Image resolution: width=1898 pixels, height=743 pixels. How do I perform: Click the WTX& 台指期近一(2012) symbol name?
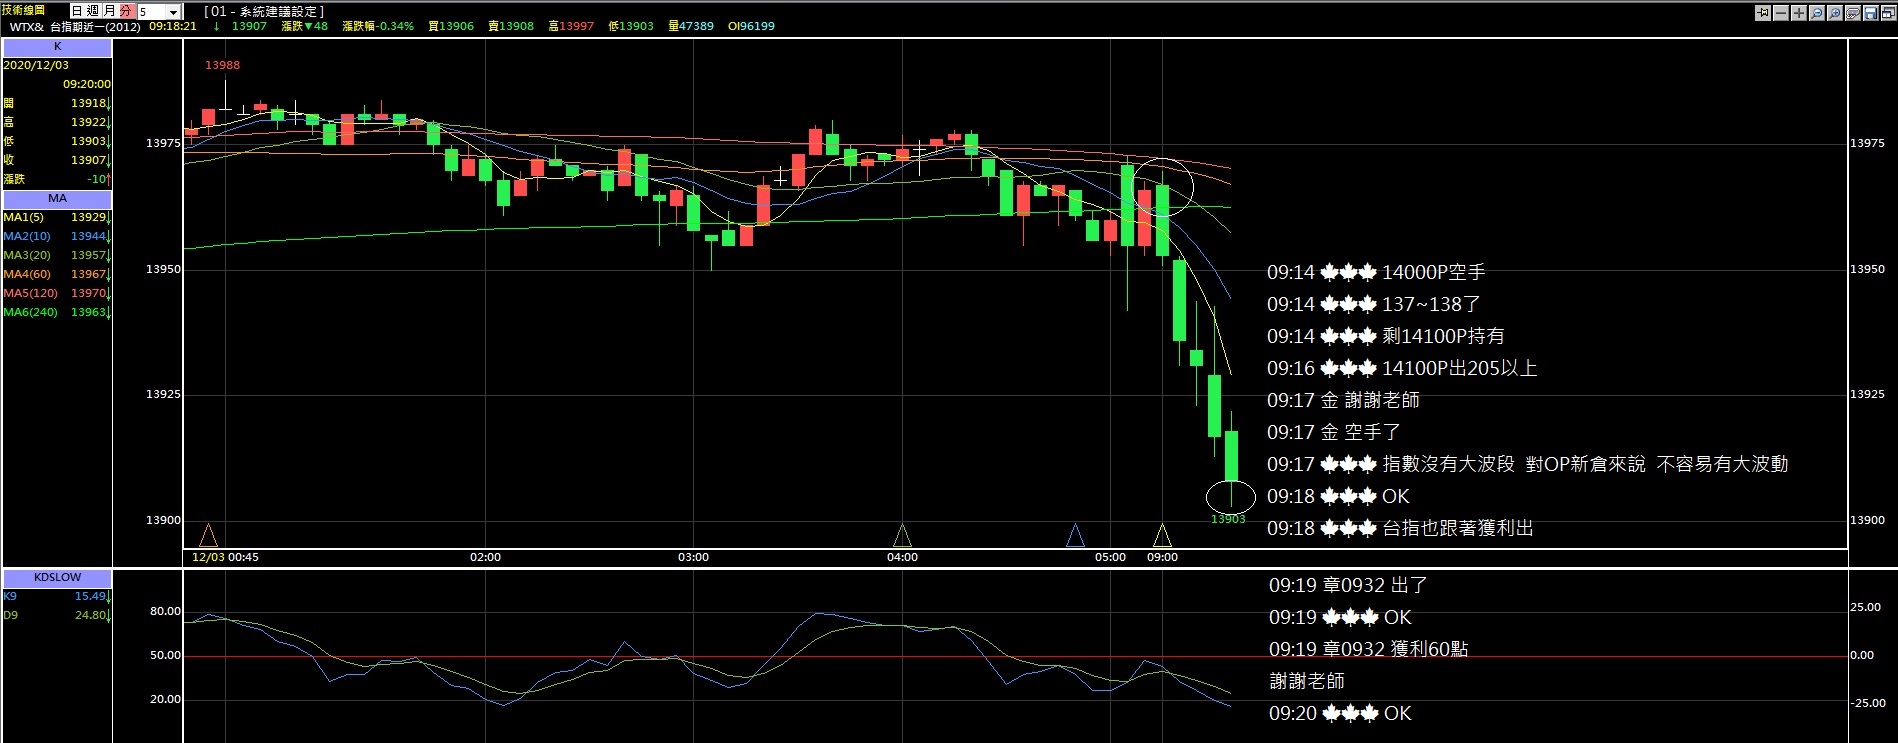(x=75, y=27)
